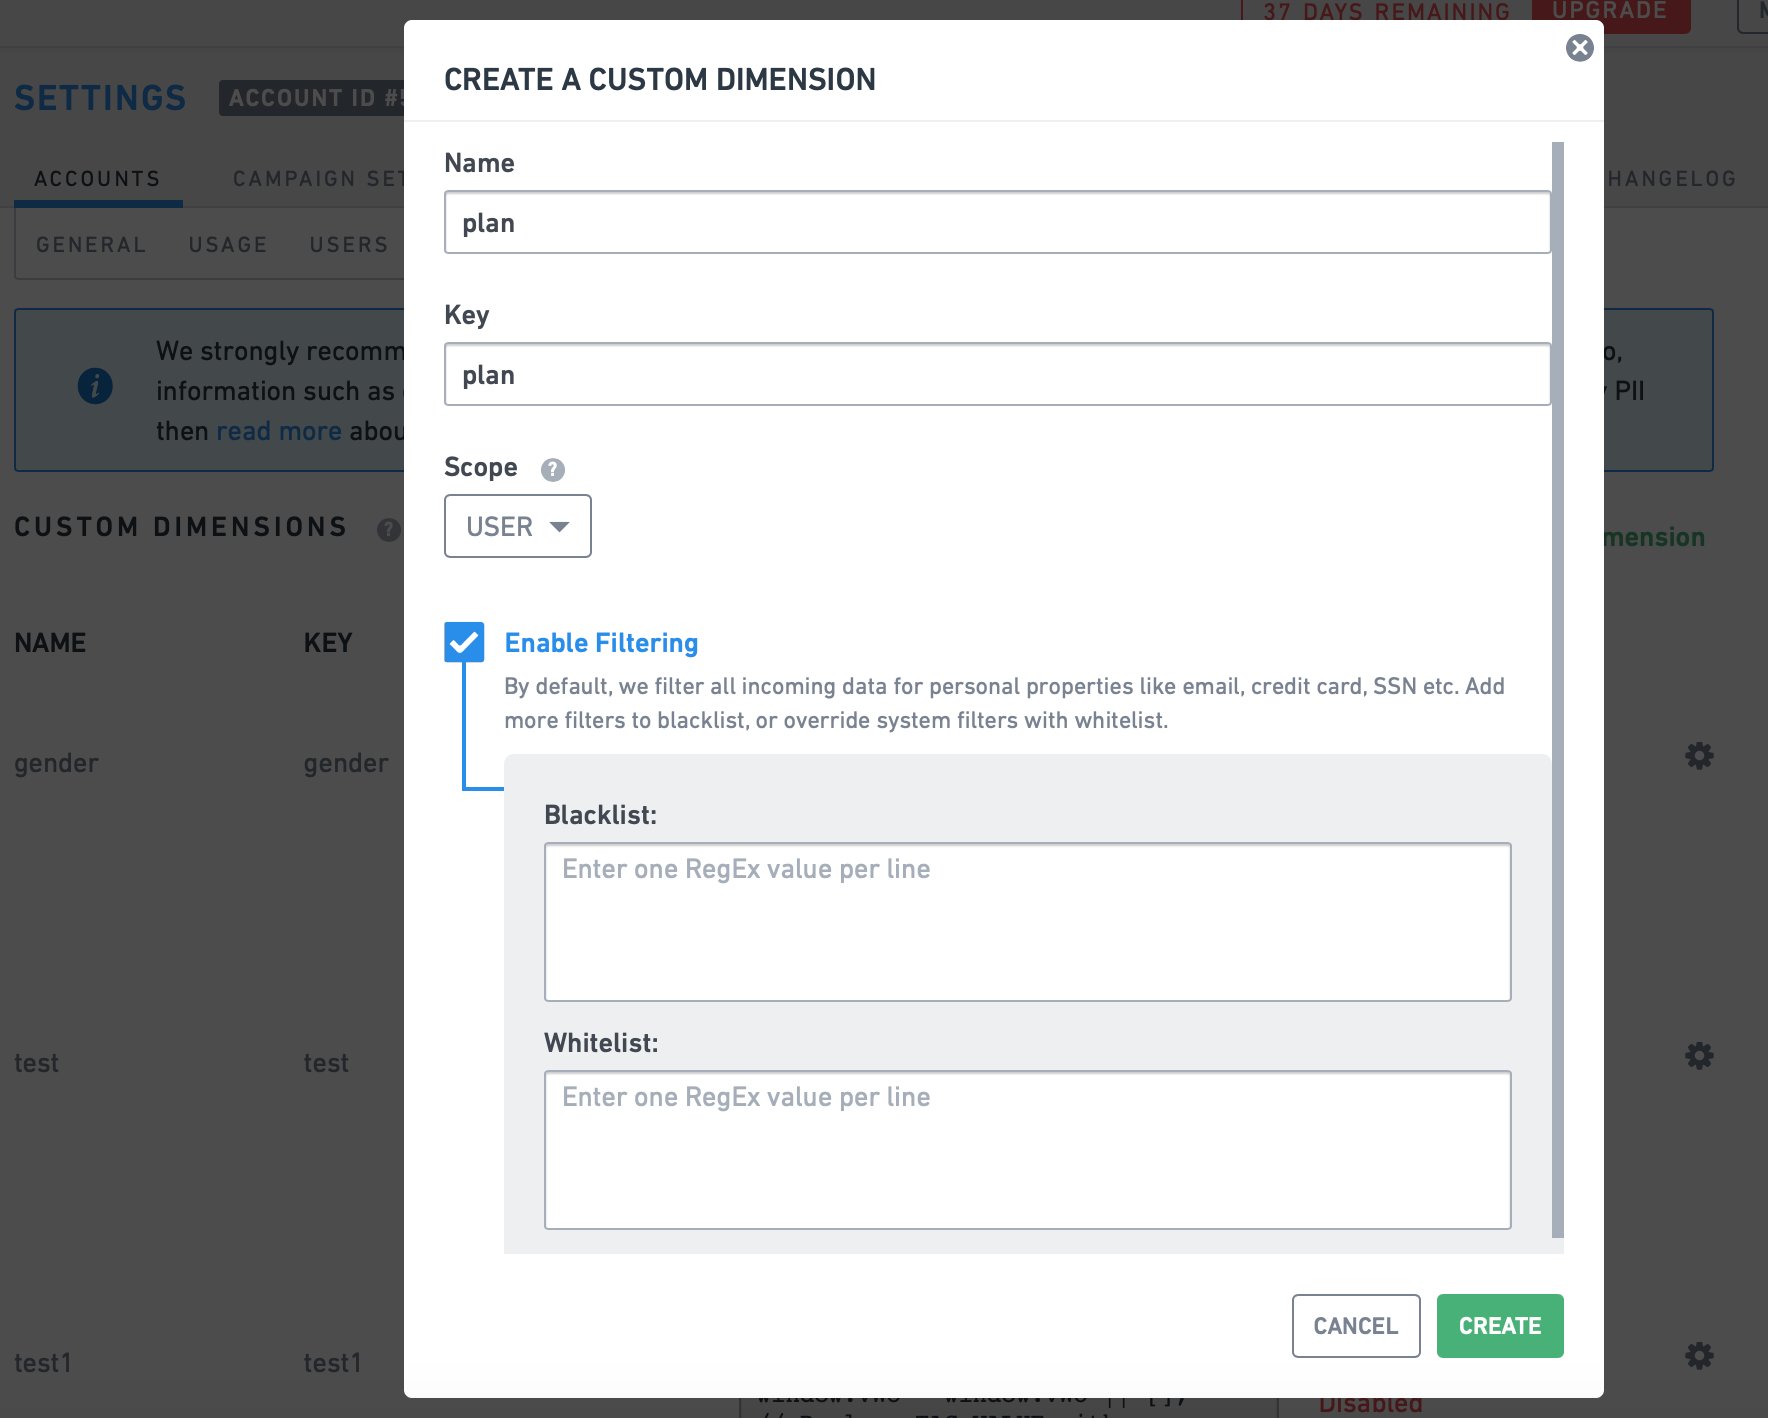Open the Scope USER dropdown

pyautogui.click(x=518, y=526)
